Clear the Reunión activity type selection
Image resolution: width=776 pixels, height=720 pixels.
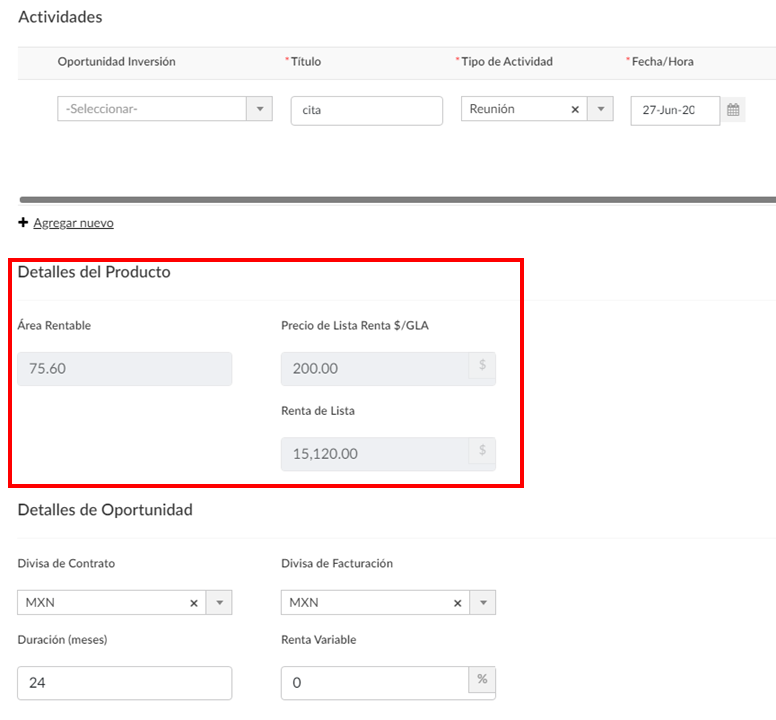click(x=575, y=109)
